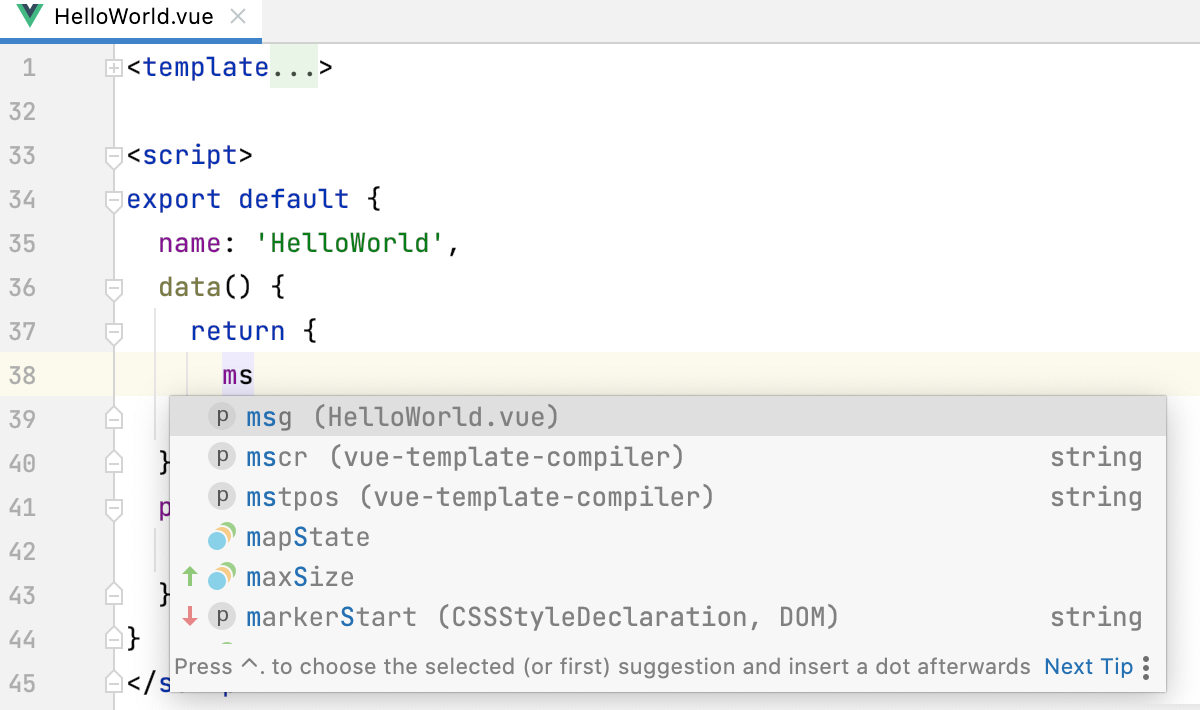The width and height of the screenshot is (1200, 710).
Task: Click line number 38 in the gutter
Action: click(23, 375)
